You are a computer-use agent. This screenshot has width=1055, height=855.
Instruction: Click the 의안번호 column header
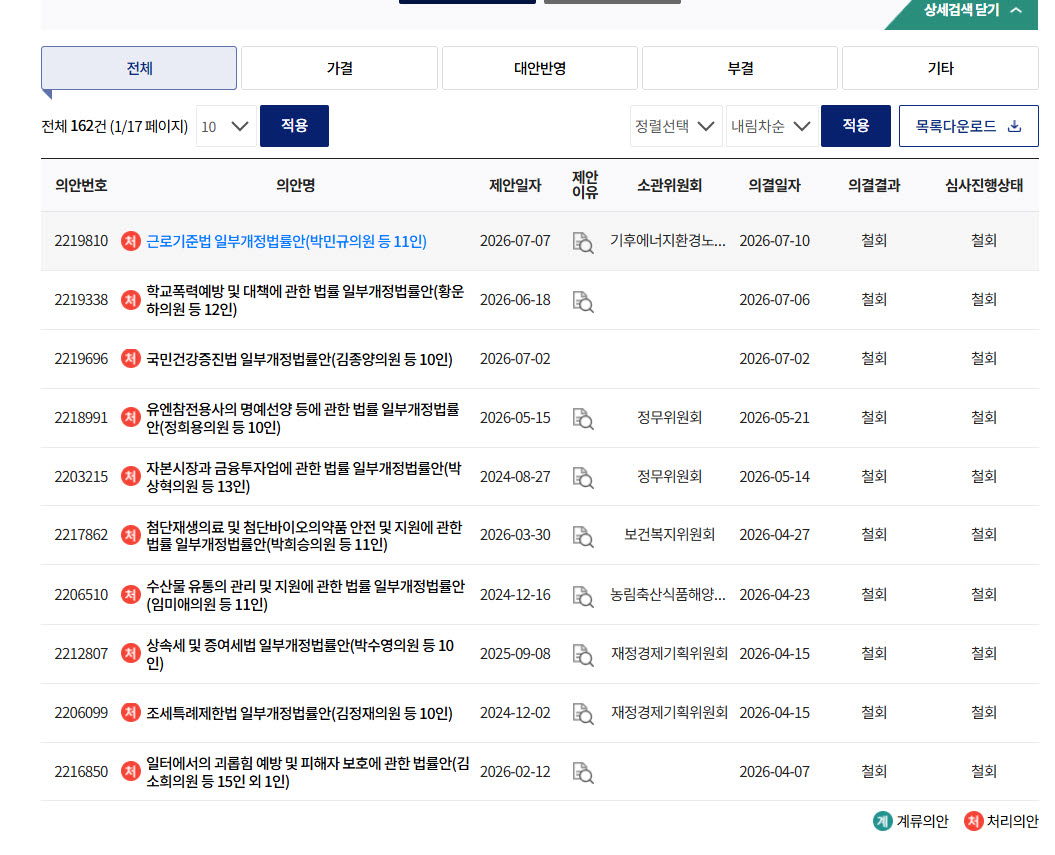81,185
